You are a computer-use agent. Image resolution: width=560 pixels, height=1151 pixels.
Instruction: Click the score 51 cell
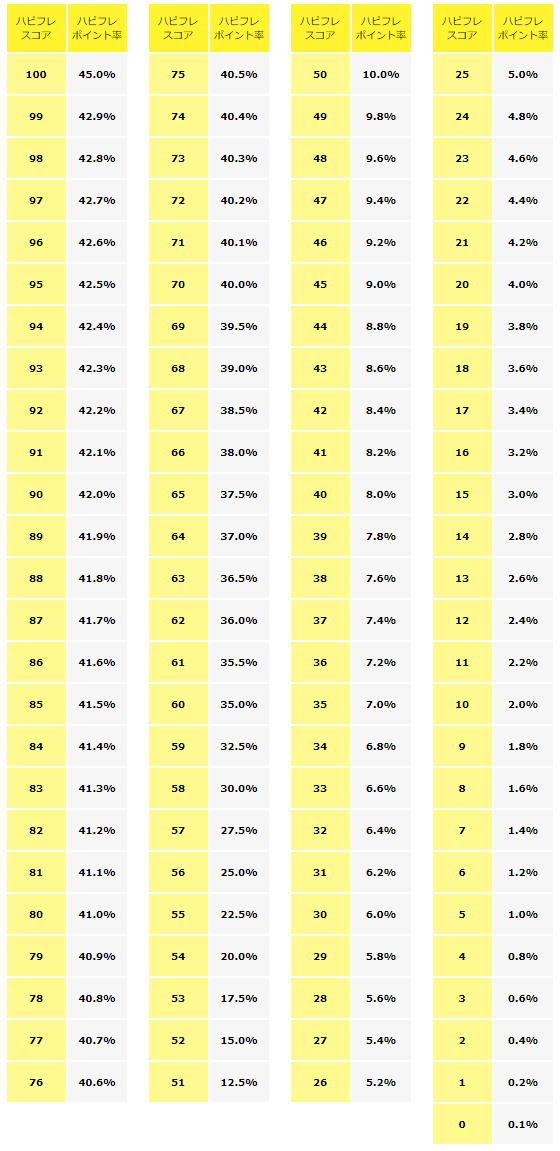[178, 1082]
